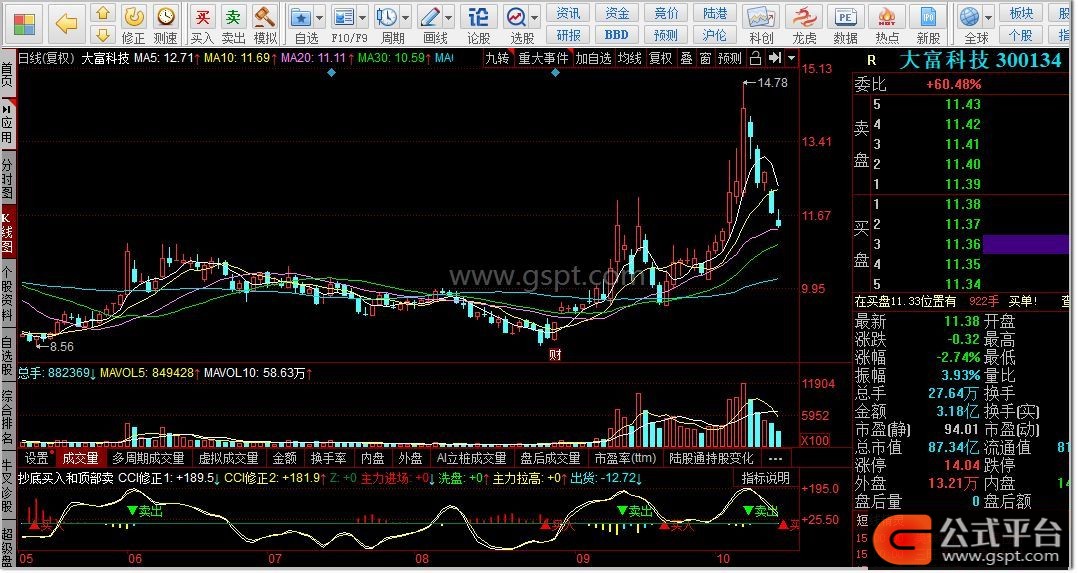Select the 多周期成交量 tab

[148, 458]
